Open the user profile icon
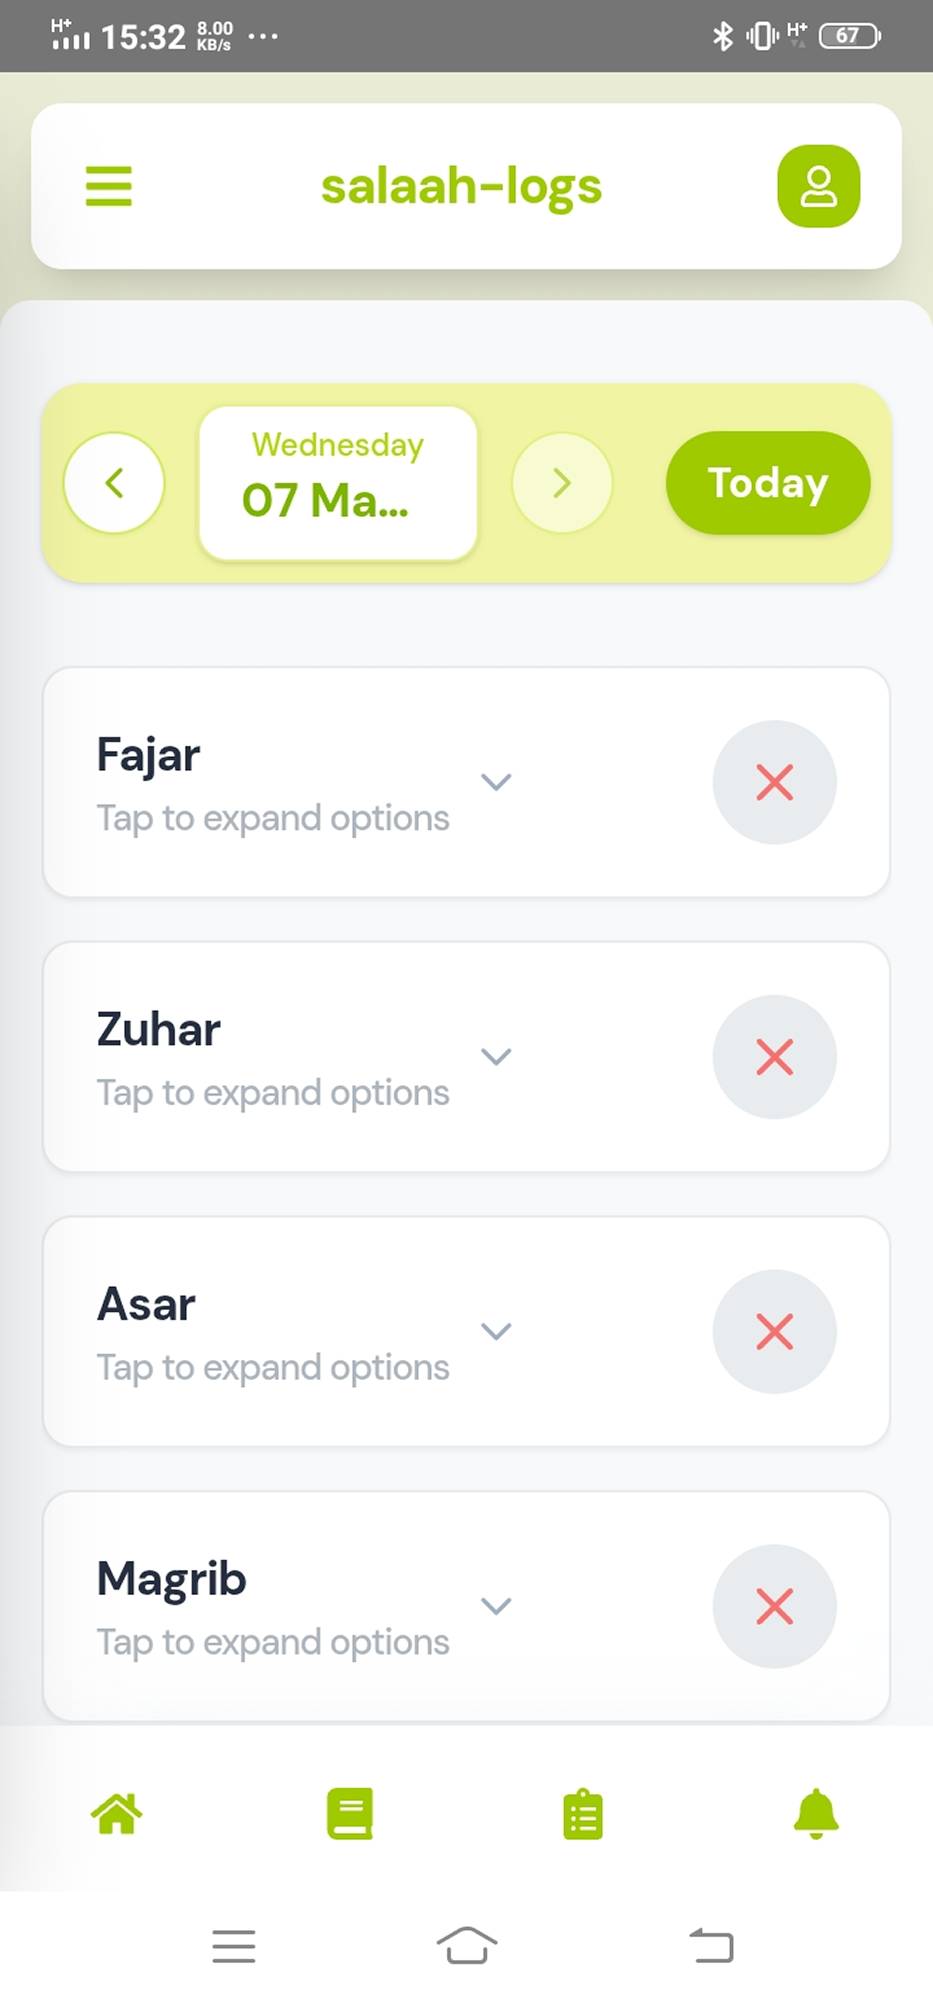This screenshot has width=933, height=2000. click(x=818, y=186)
